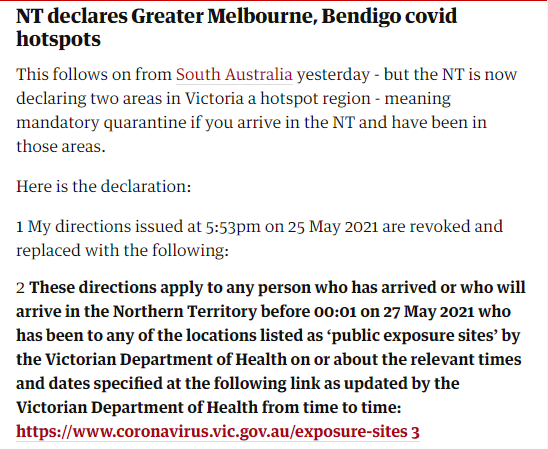Click the '25 May 2021' date text
Screen dimensions: 548x449
pyautogui.click(x=333, y=227)
